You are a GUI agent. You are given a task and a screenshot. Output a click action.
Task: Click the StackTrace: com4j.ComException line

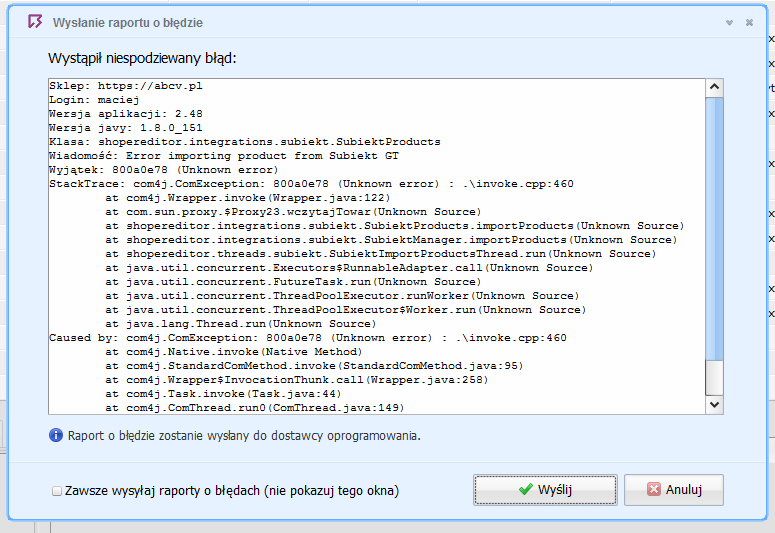[311, 183]
